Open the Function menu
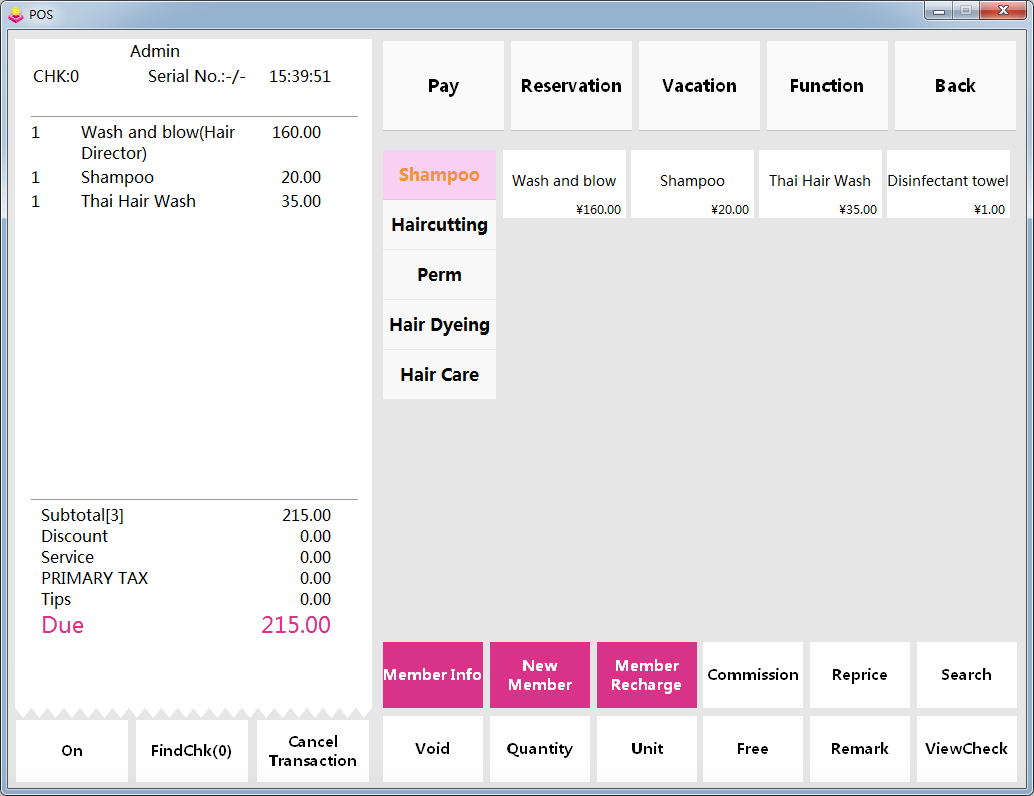 tap(827, 86)
